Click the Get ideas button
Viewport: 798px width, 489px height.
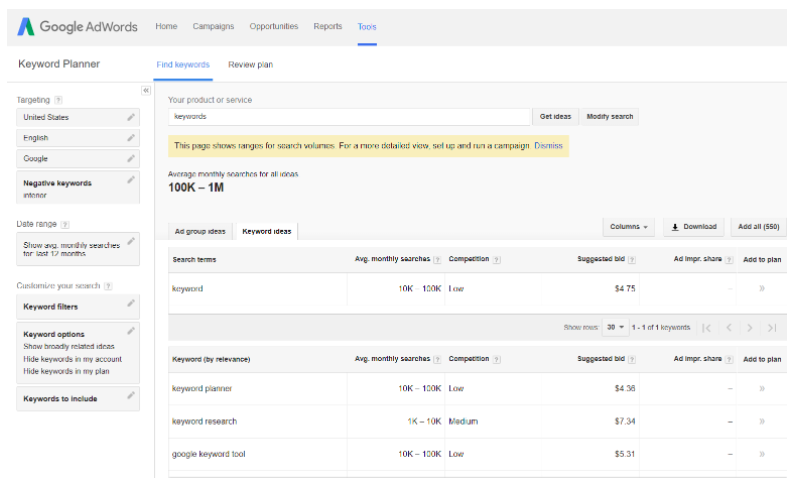555,117
